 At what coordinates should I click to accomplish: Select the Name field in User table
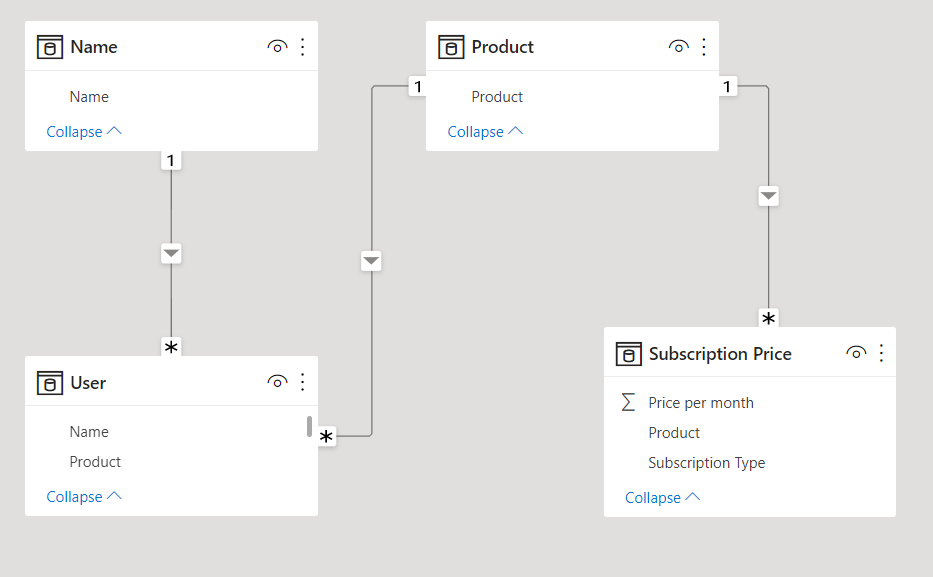[x=89, y=432]
